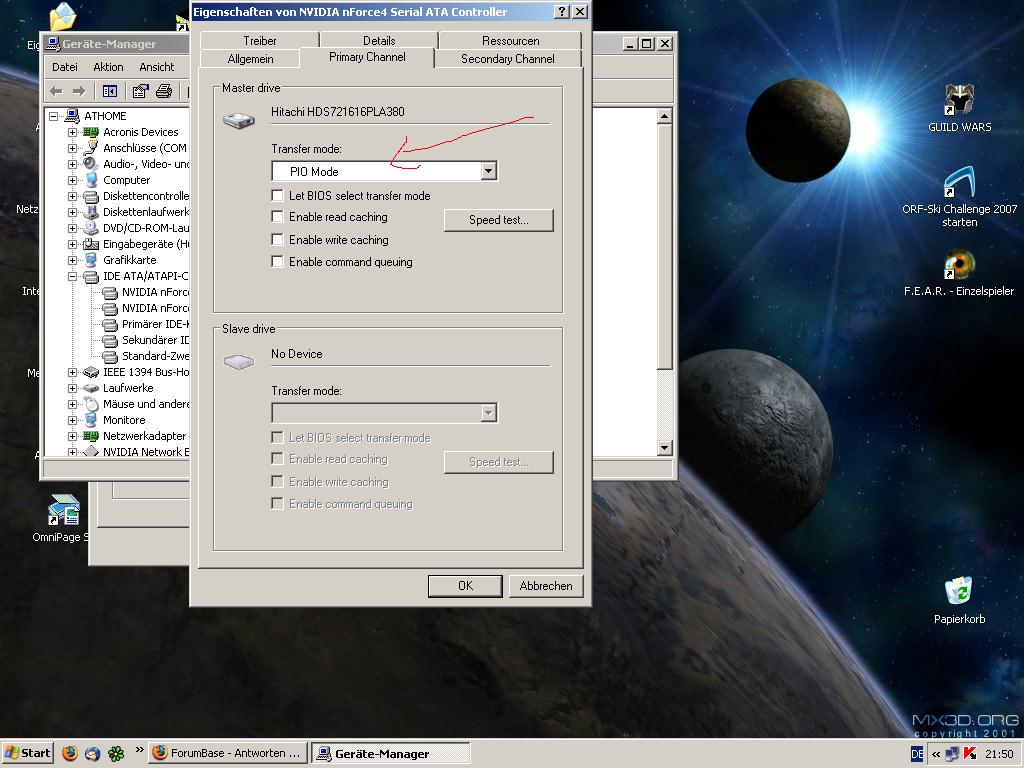Image resolution: width=1024 pixels, height=768 pixels.
Task: Launch Firefox from the quick launch bar
Action: (x=70, y=753)
